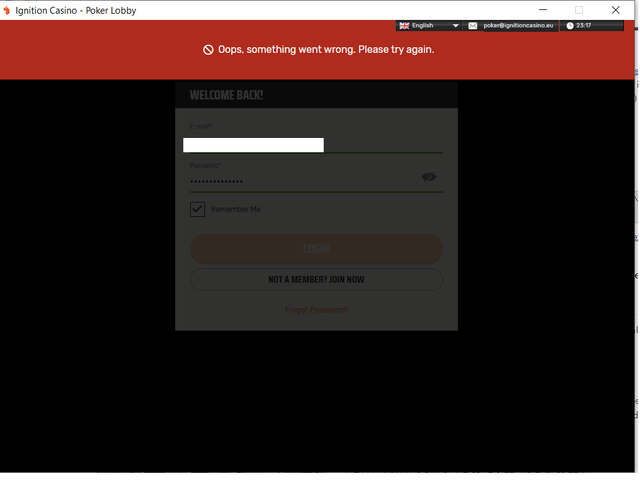Click the Remember Me label text
This screenshot has width=640, height=481.
point(236,209)
